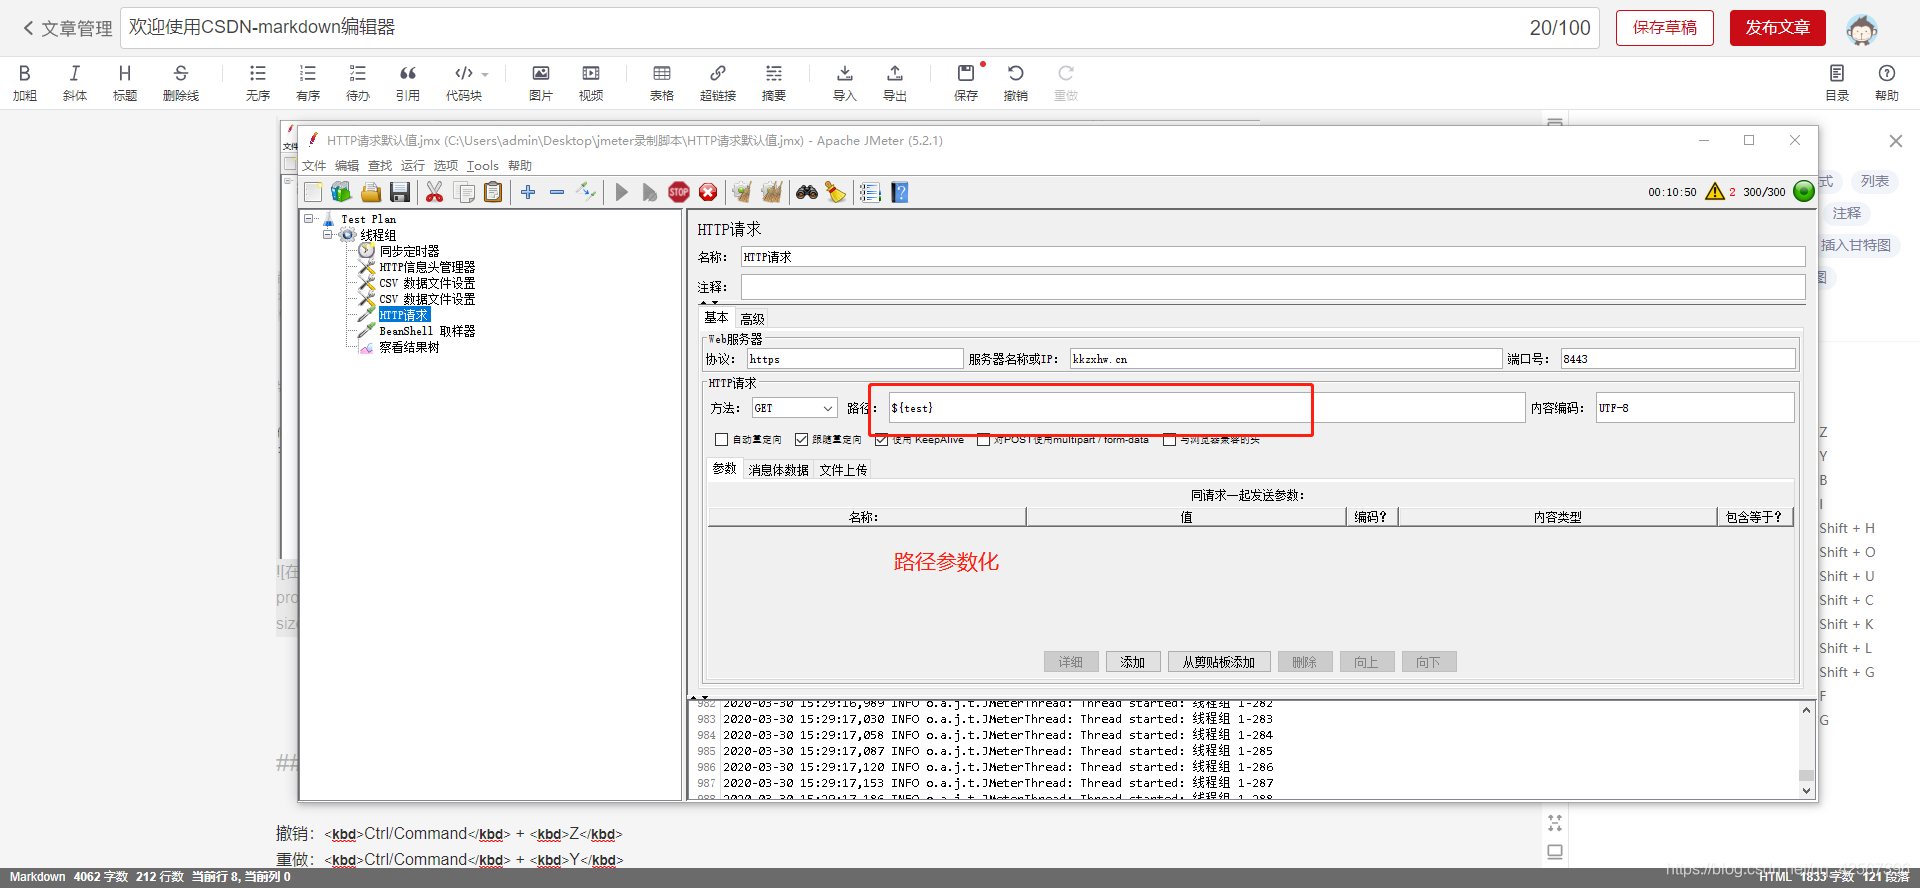Click the JMeter Clear all double-broom icon
This screenshot has width=1920, height=888.
[x=771, y=192]
